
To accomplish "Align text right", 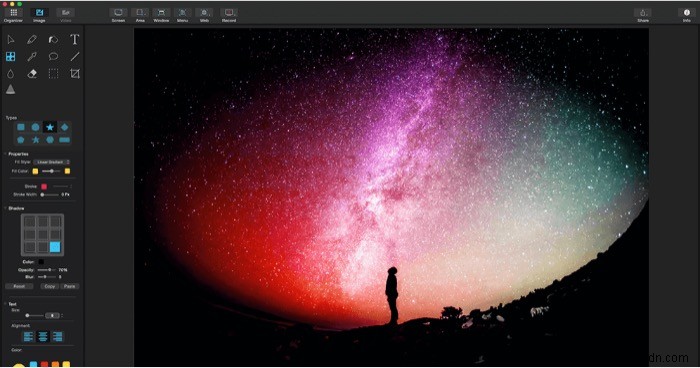I will click(58, 337).
